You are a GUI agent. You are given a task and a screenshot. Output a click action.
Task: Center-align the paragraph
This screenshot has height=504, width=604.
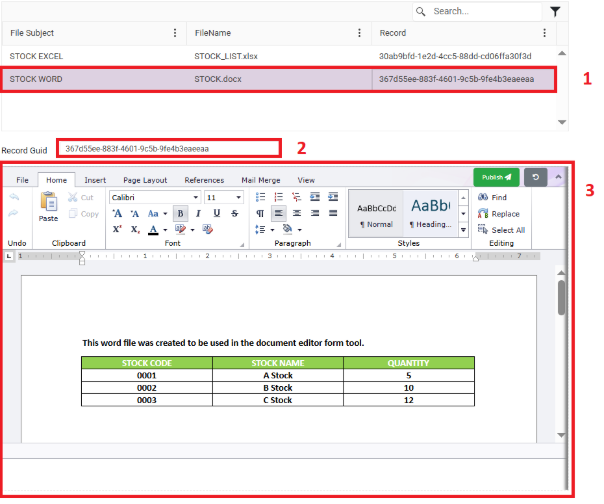coord(297,213)
